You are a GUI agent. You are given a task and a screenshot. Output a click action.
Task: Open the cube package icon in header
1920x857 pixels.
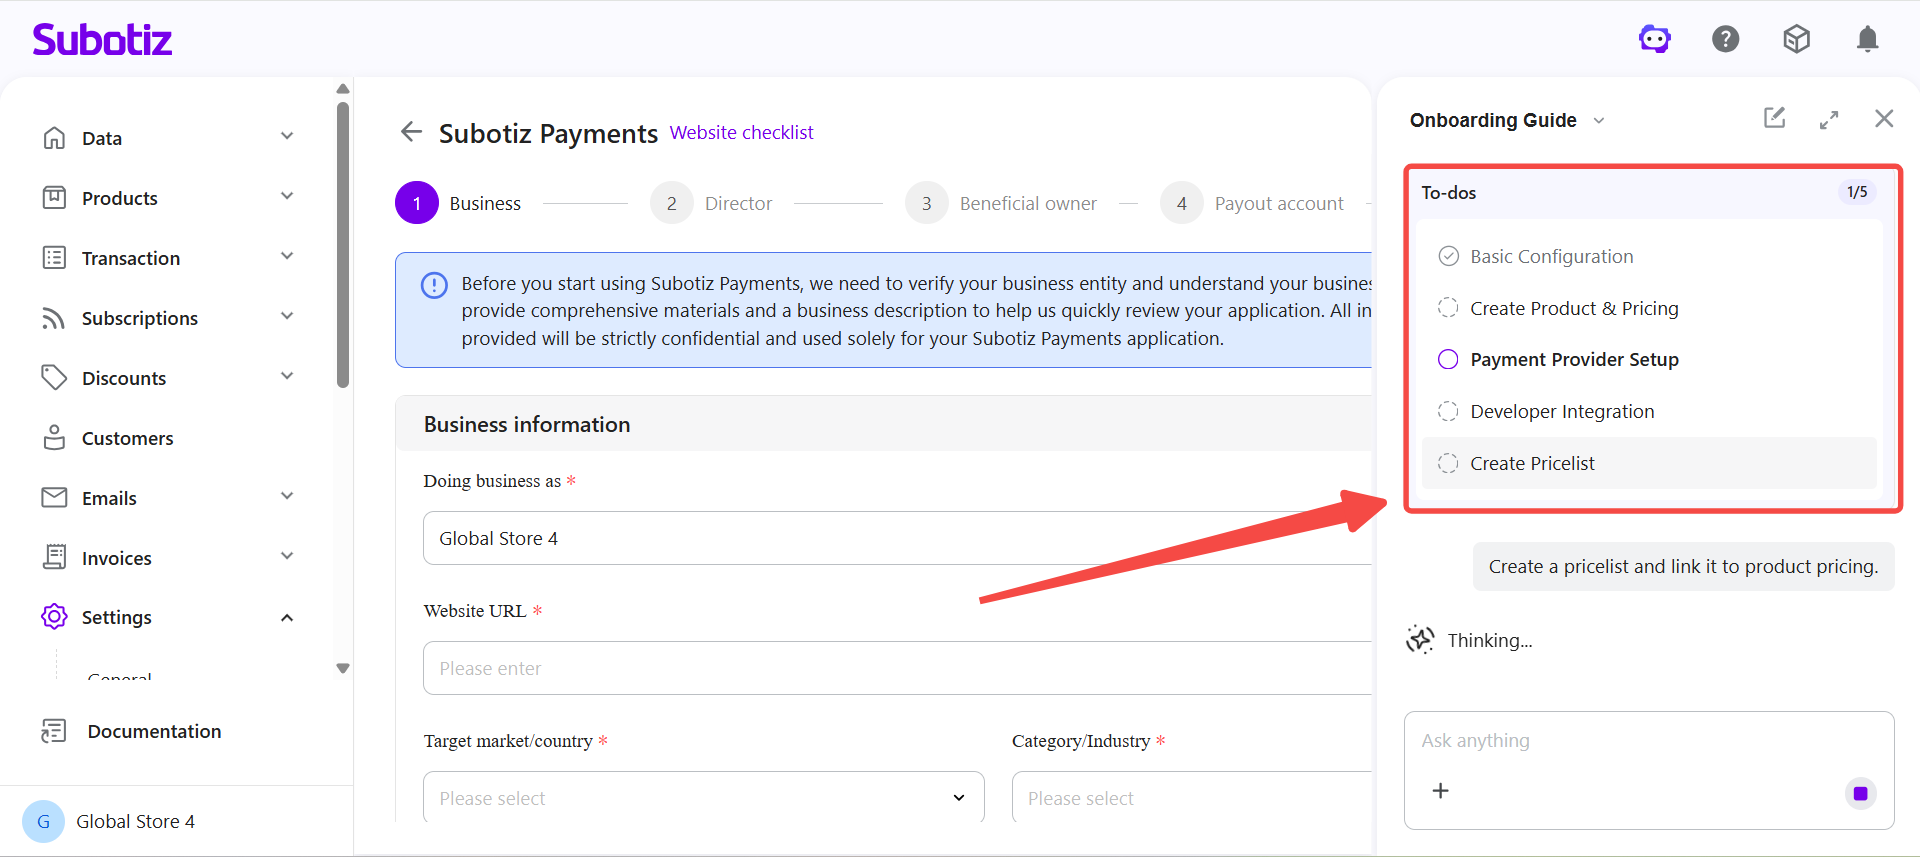pos(1796,39)
